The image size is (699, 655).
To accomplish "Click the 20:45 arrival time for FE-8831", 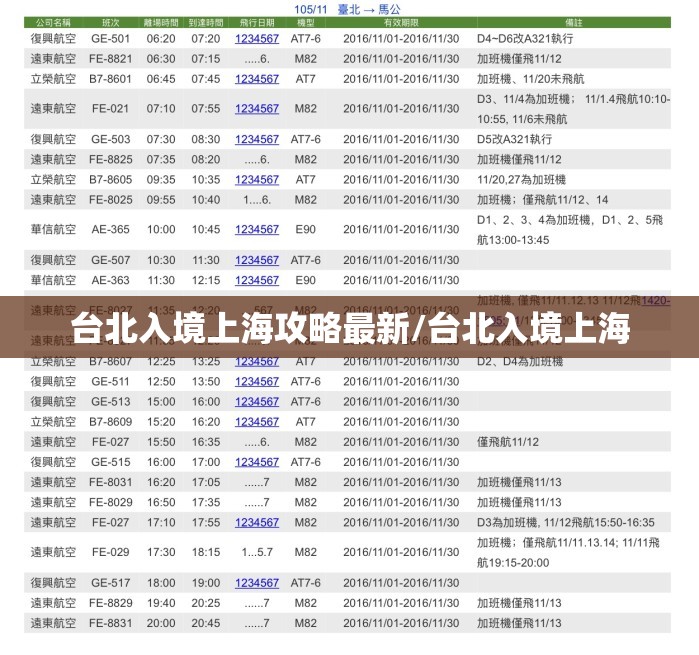I will pos(206,623).
